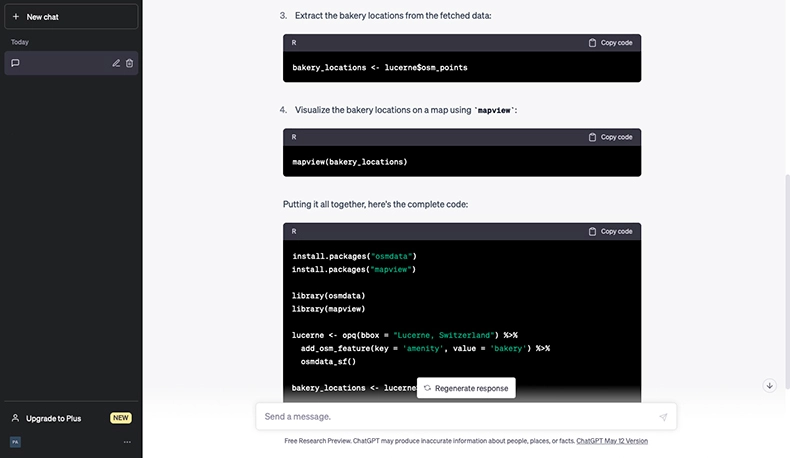The height and width of the screenshot is (458, 790).
Task: Click the send message arrow icon
Action: point(663,417)
